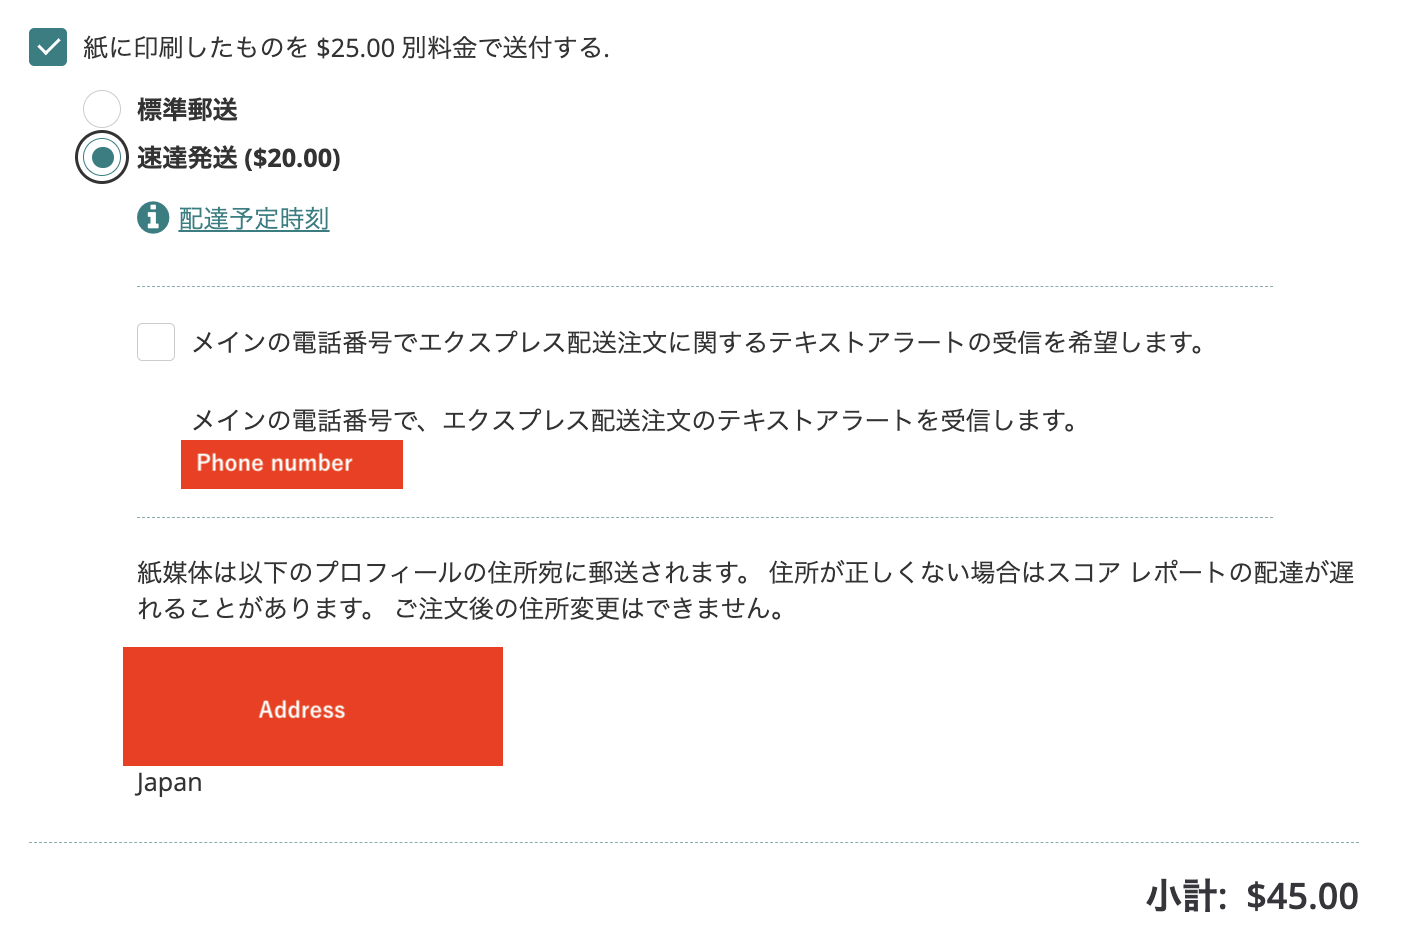Enable text alerts checkbox for express delivery
1402x950 pixels.
156,342
